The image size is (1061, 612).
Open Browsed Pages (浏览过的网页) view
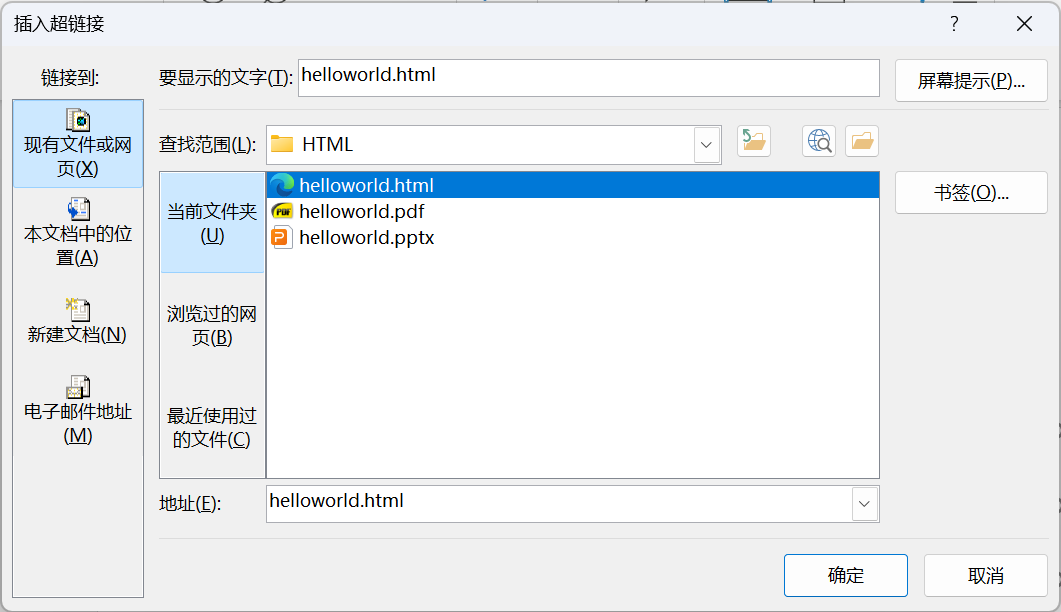pyautogui.click(x=212, y=325)
